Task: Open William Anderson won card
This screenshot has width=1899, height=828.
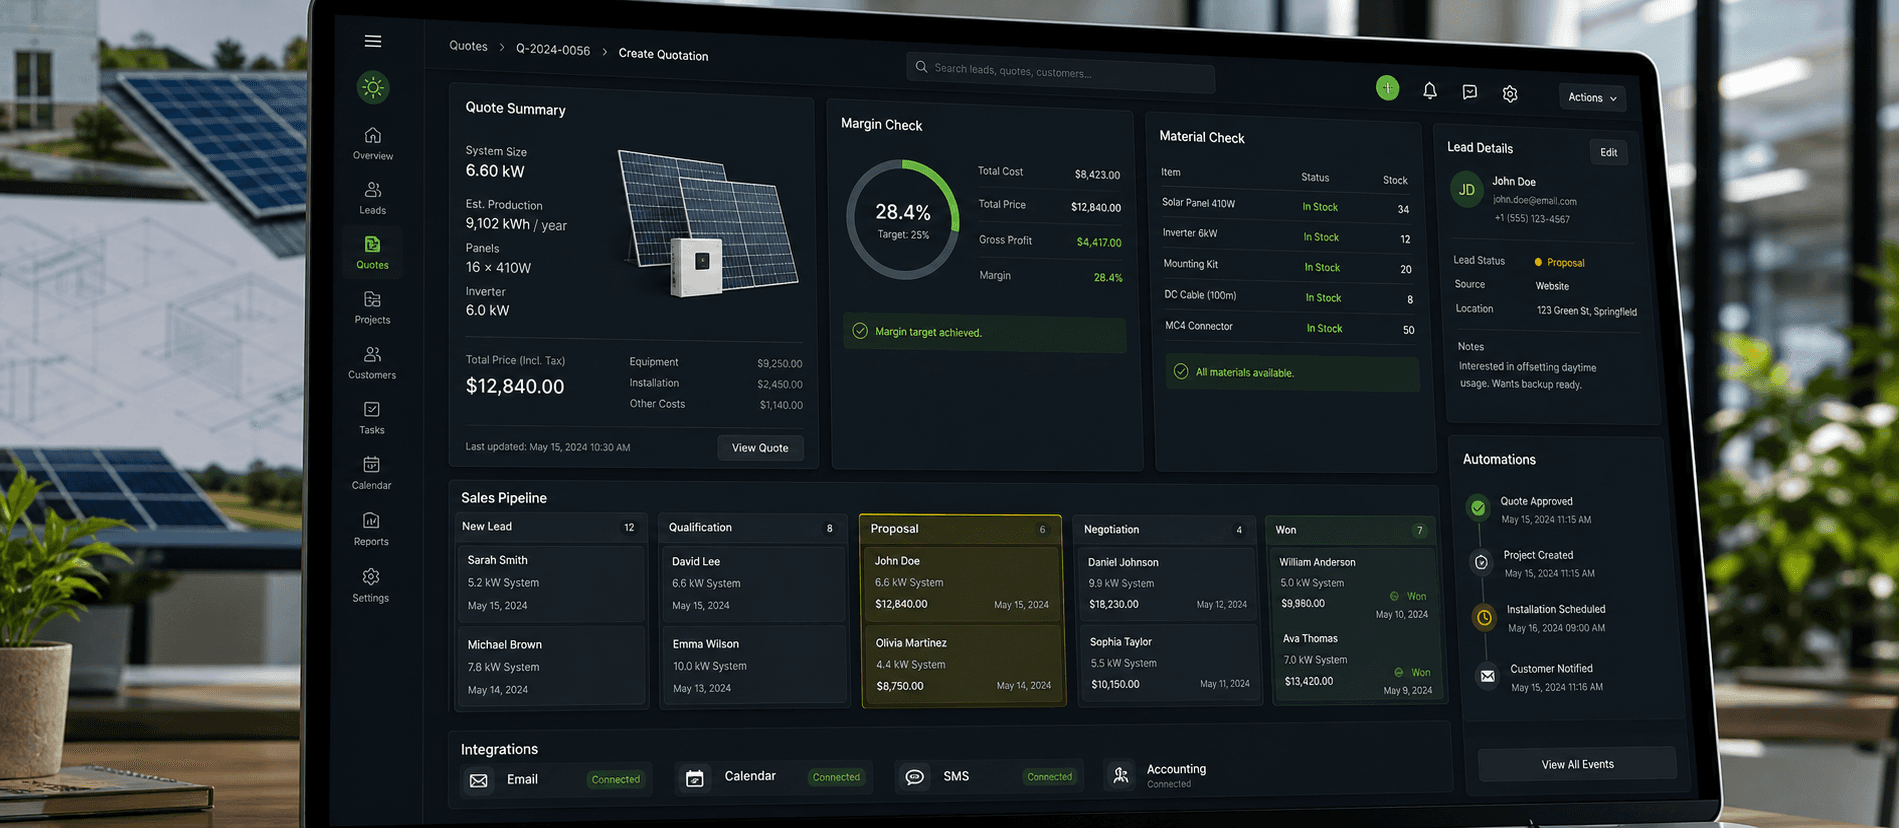Action: [1354, 587]
